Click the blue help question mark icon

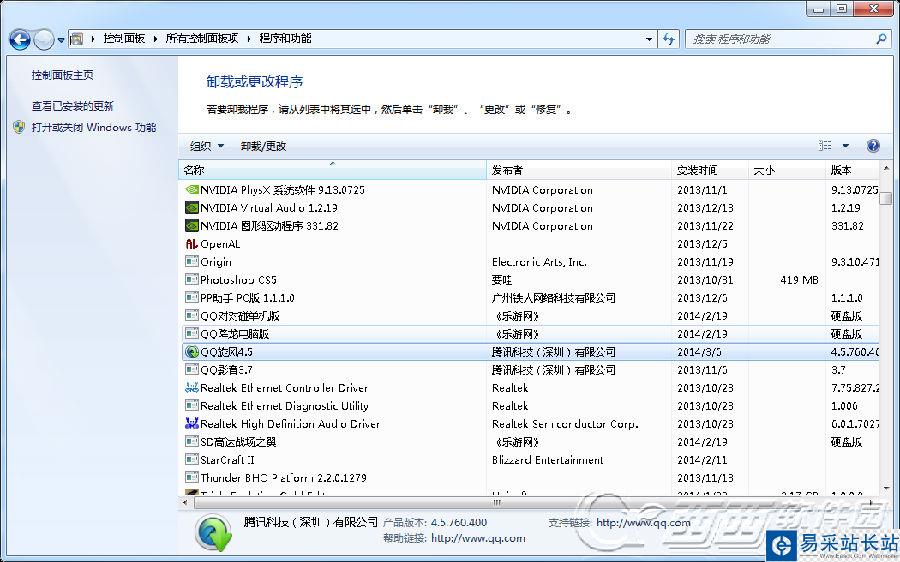873,146
